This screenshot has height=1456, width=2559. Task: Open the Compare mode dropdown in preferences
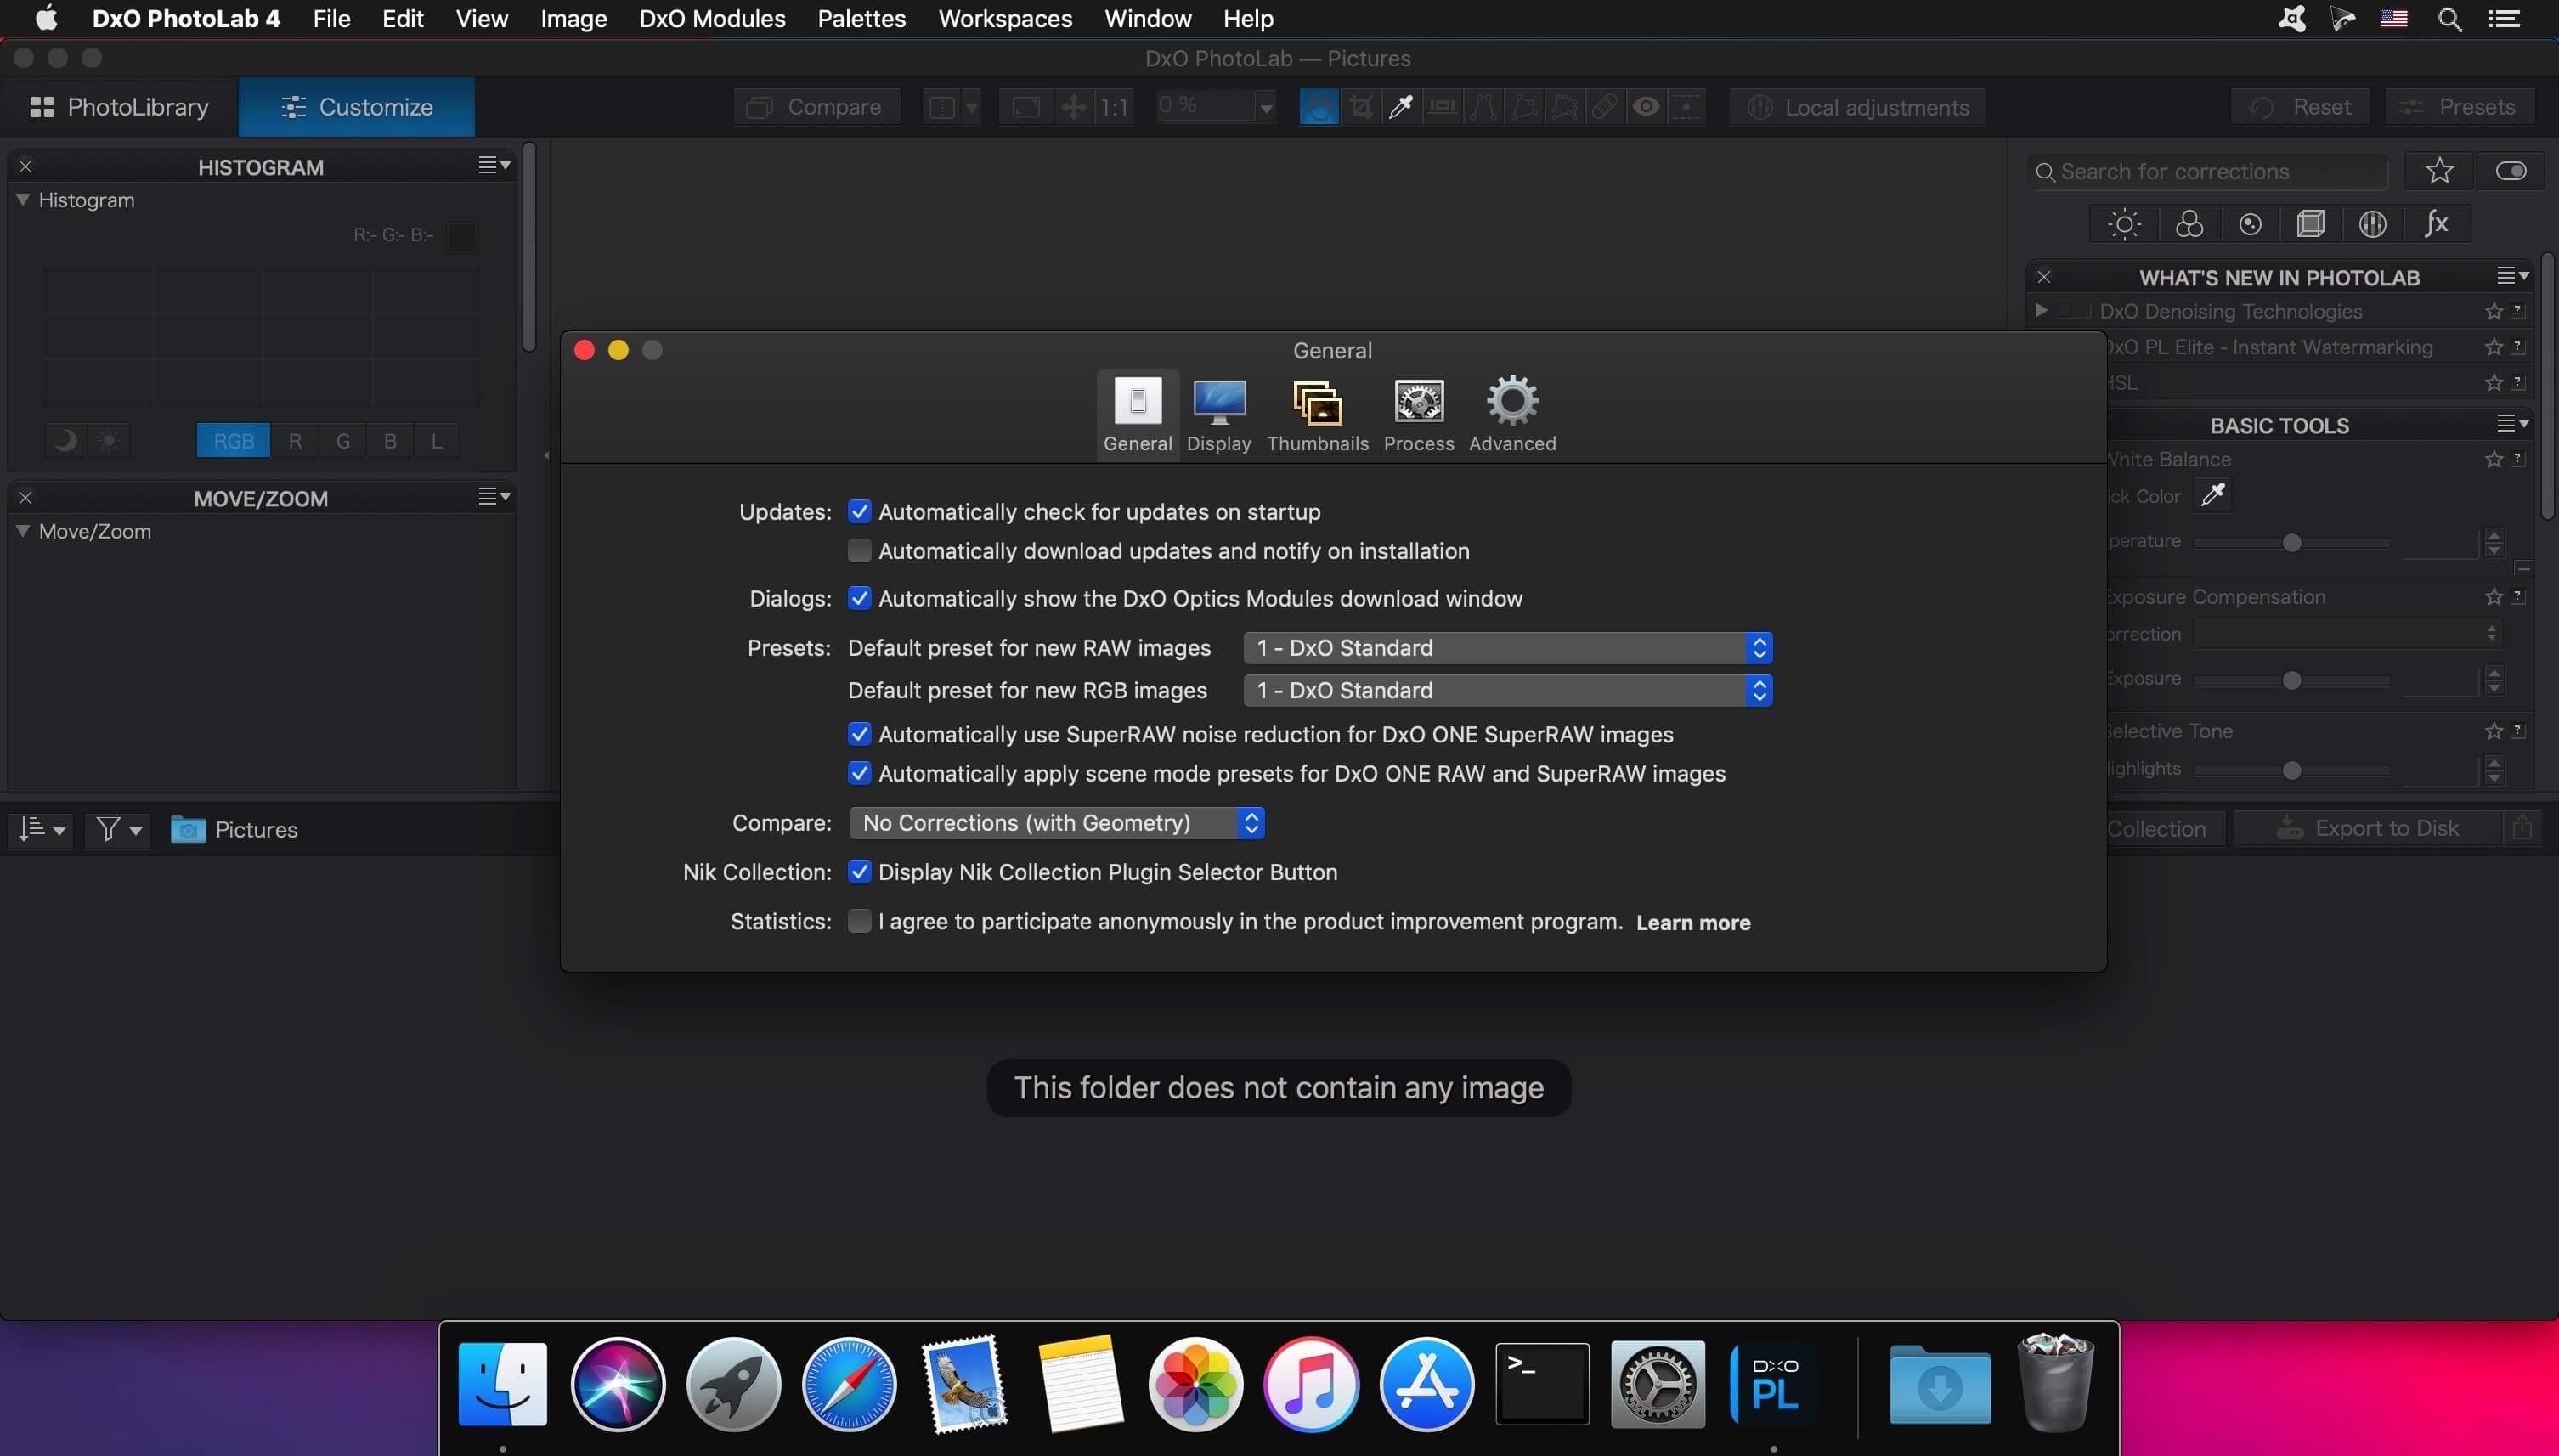(x=1056, y=823)
